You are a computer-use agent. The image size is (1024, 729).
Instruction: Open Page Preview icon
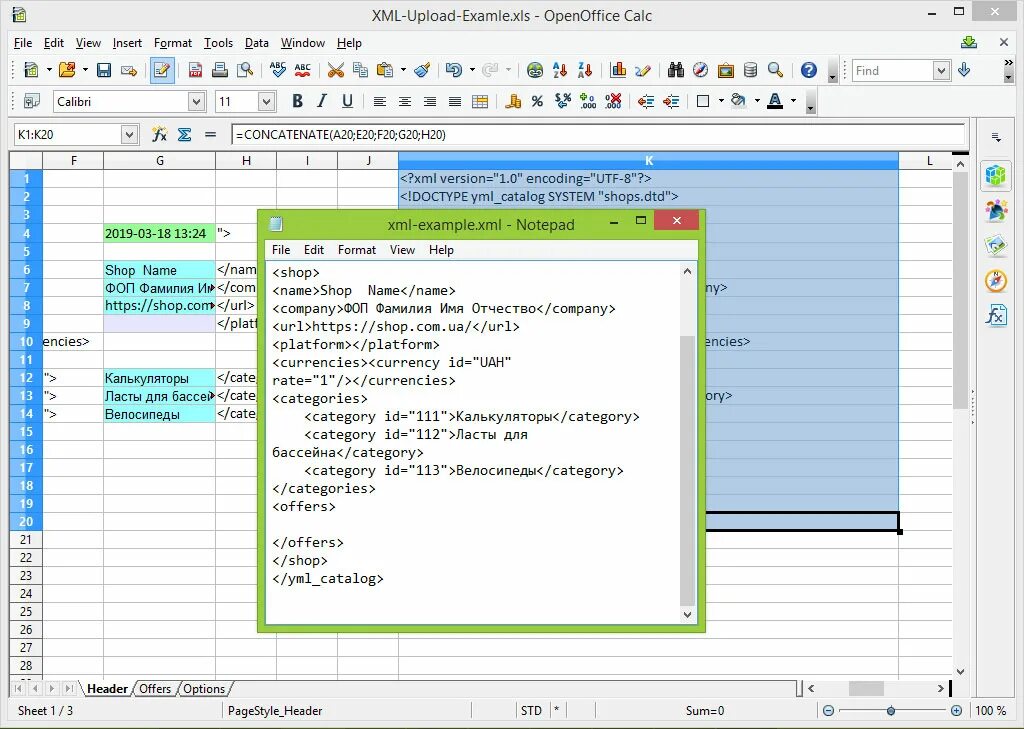pyautogui.click(x=245, y=70)
